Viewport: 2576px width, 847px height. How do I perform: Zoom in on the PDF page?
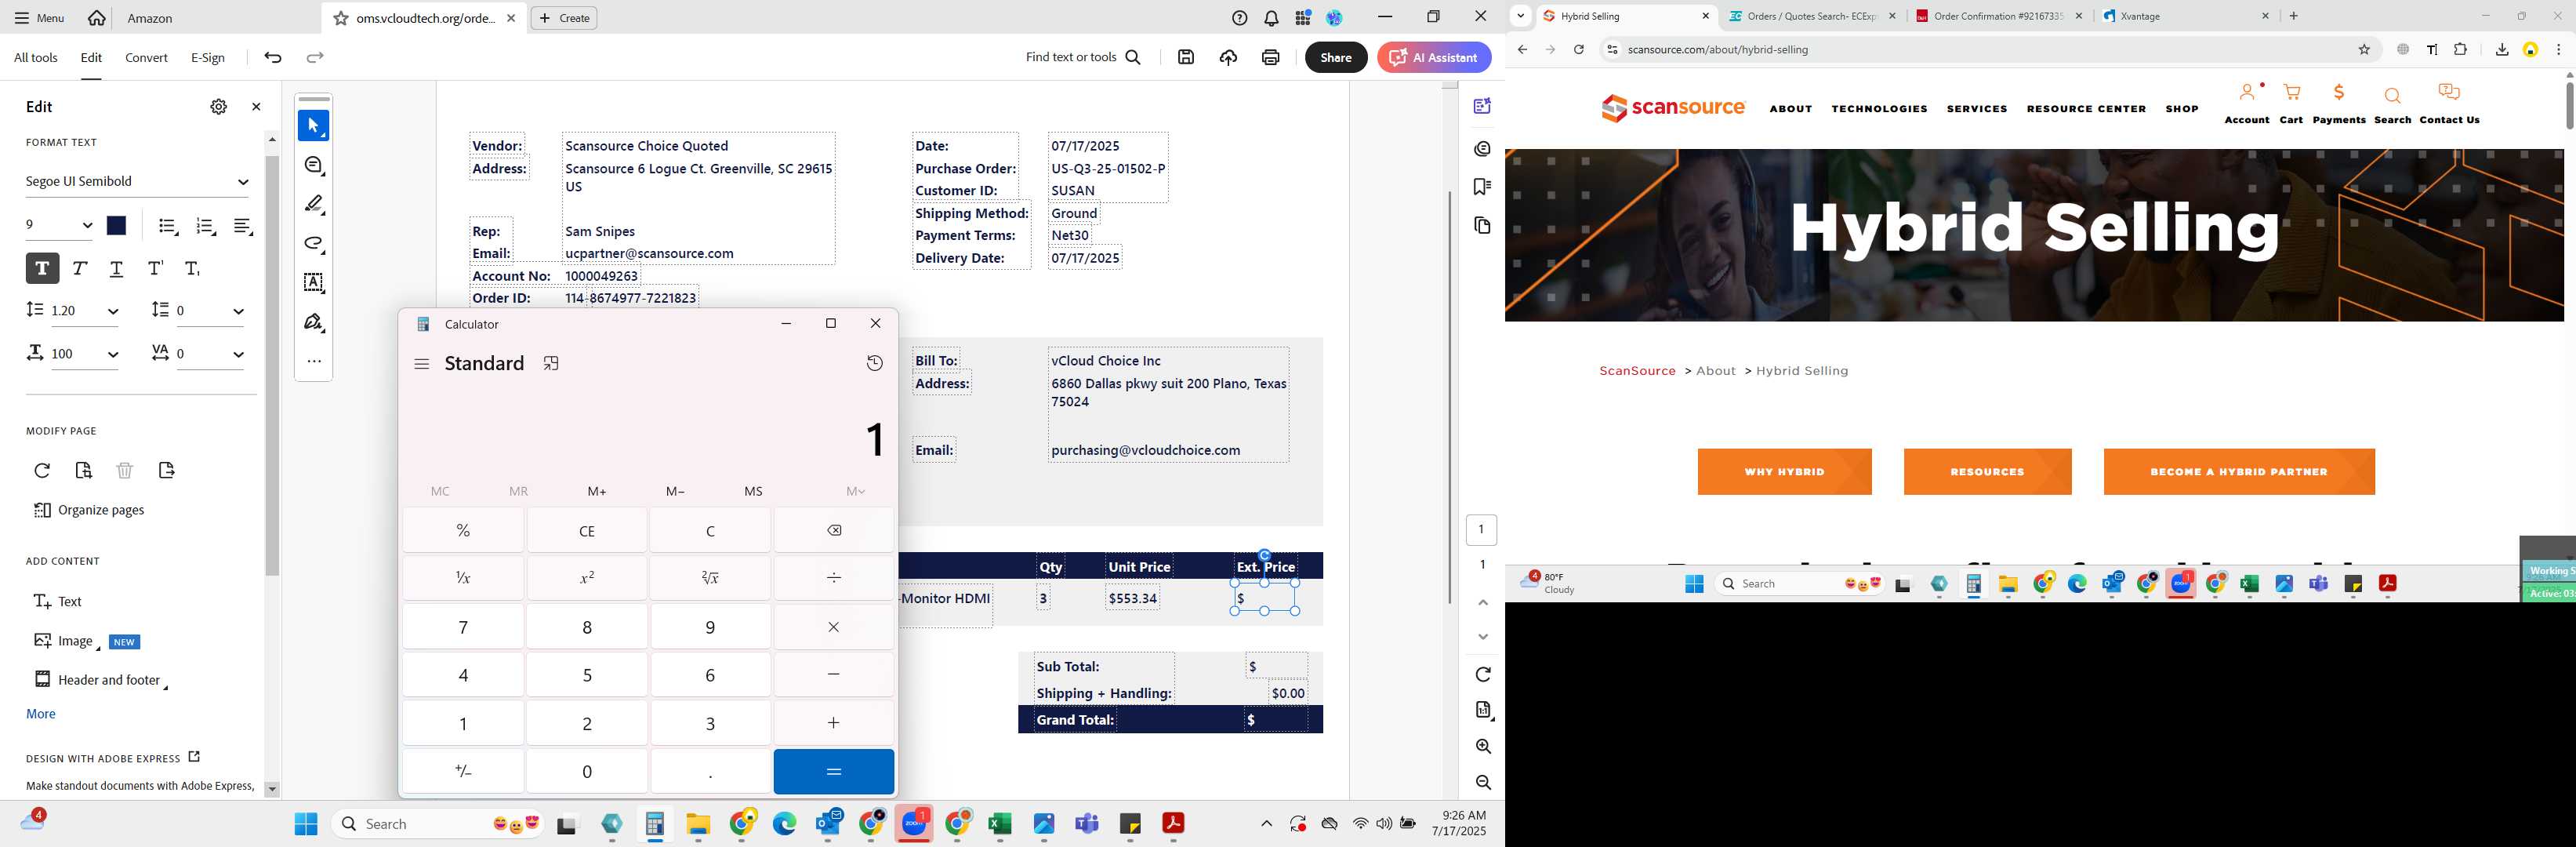1483,747
